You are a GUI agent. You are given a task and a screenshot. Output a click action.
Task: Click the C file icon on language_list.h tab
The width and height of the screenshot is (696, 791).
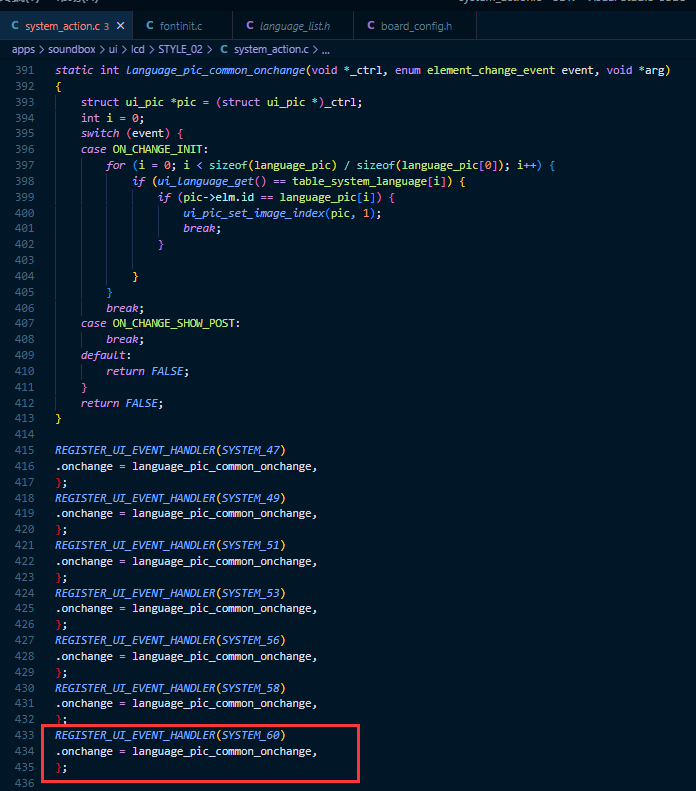tap(250, 25)
